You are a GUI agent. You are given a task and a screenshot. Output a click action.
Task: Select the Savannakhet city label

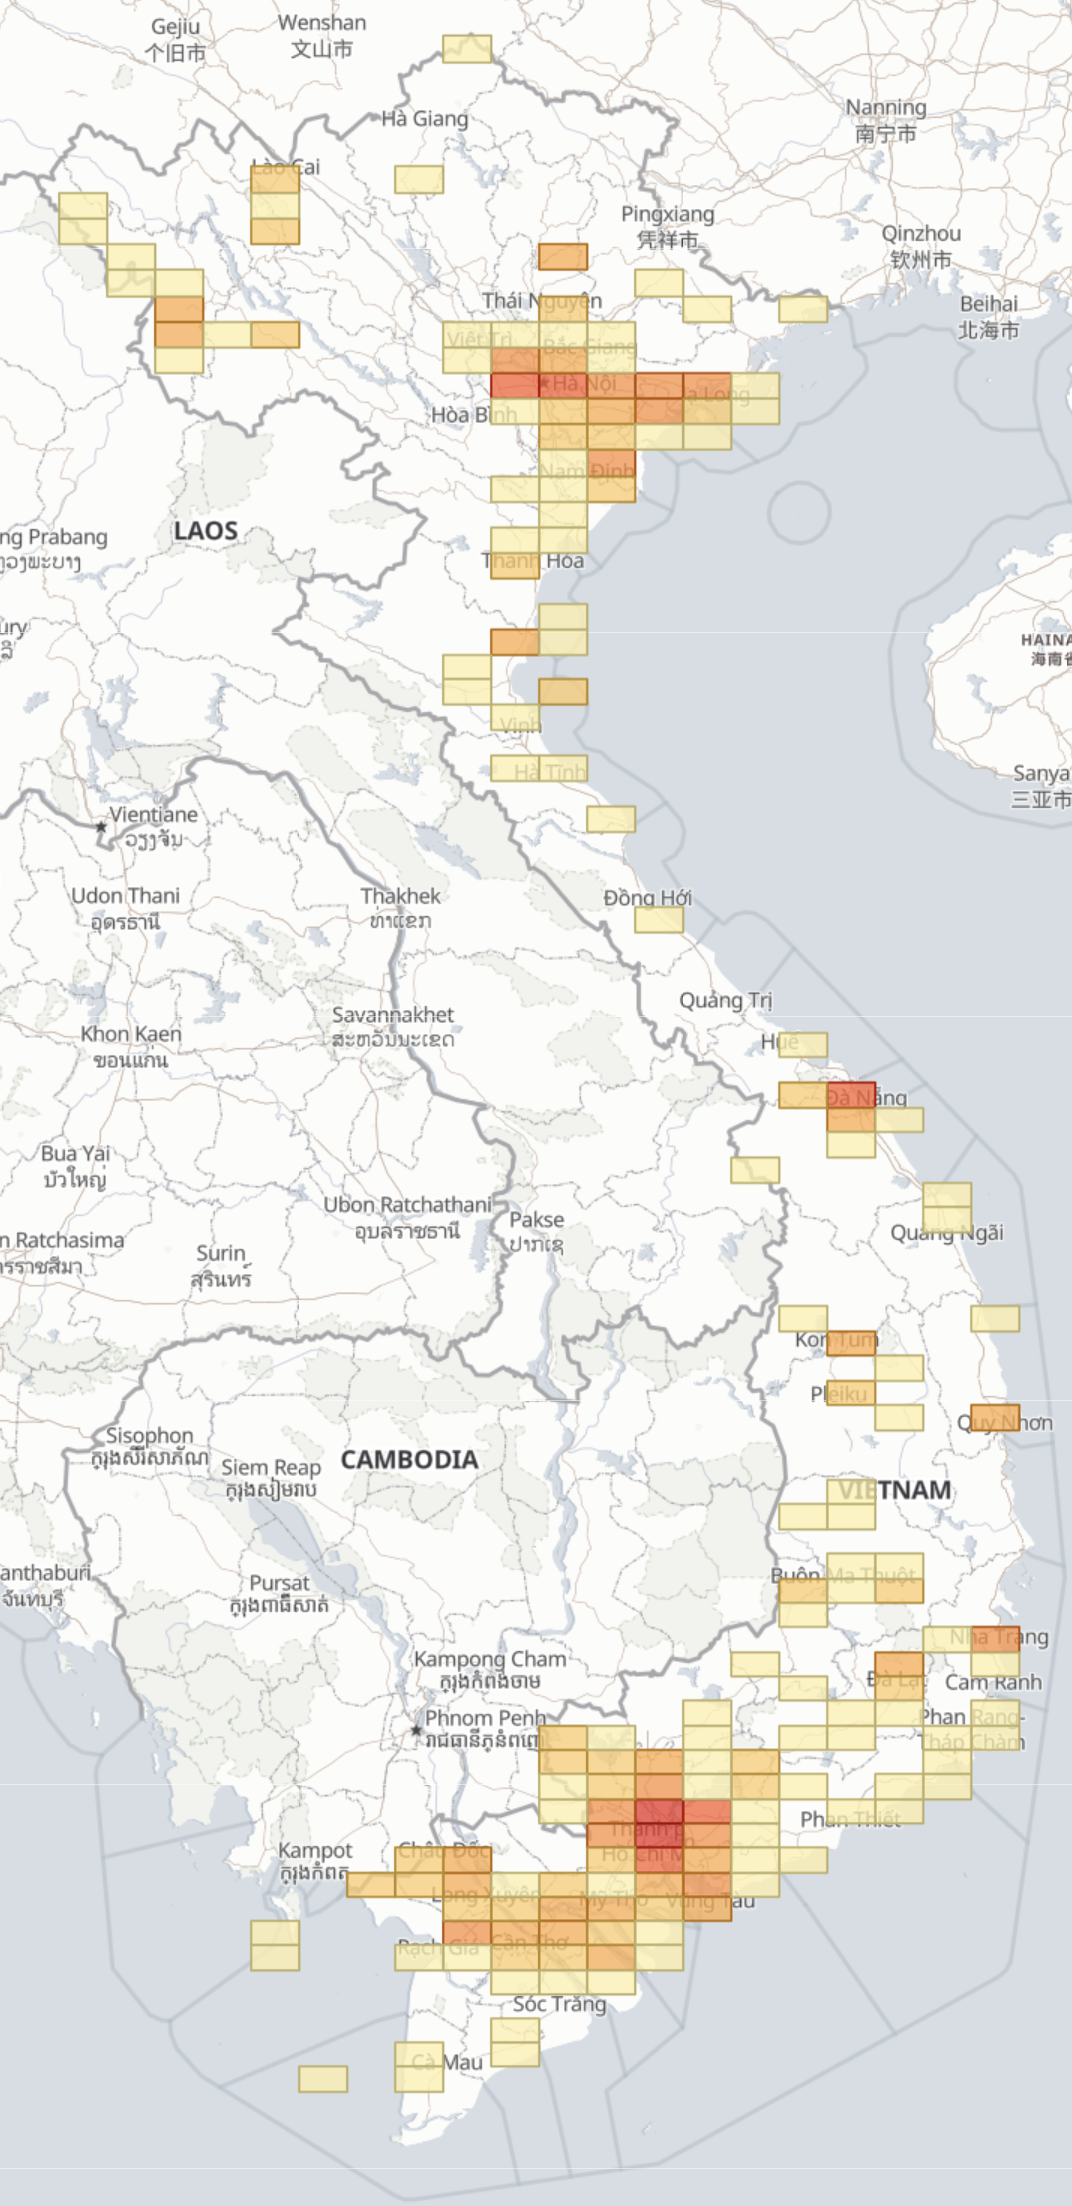[x=393, y=1014]
